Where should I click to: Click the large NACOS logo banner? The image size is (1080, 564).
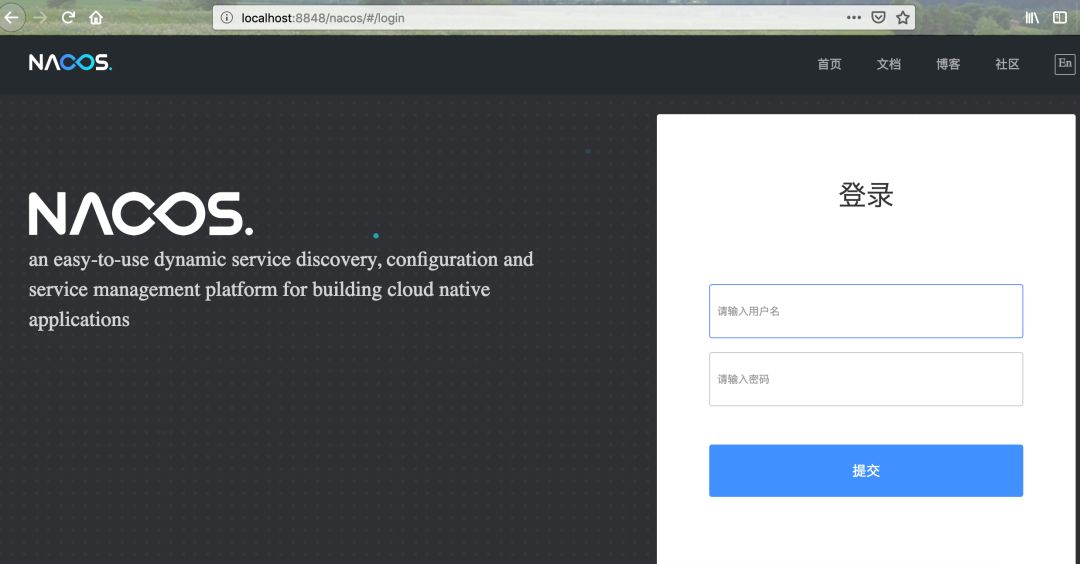141,213
